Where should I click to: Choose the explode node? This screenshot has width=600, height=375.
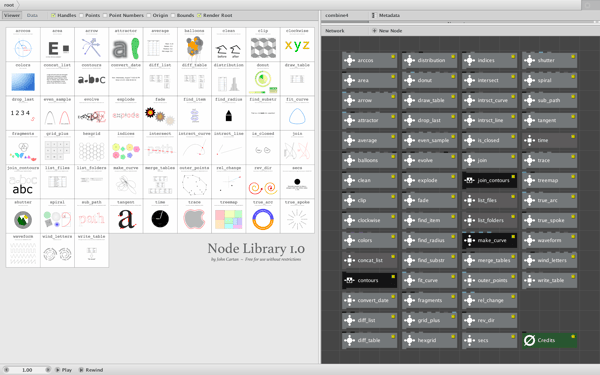[429, 180]
